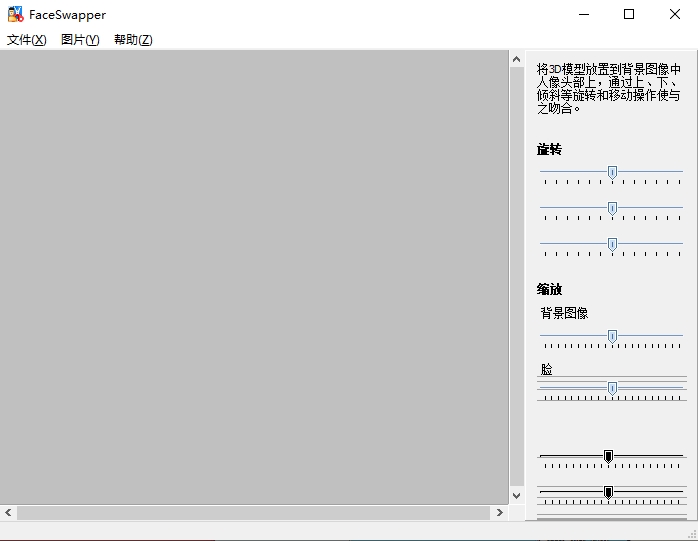Click the horizontal scrollbar right arrow
Image resolution: width=698 pixels, height=541 pixels.
tap(500, 512)
